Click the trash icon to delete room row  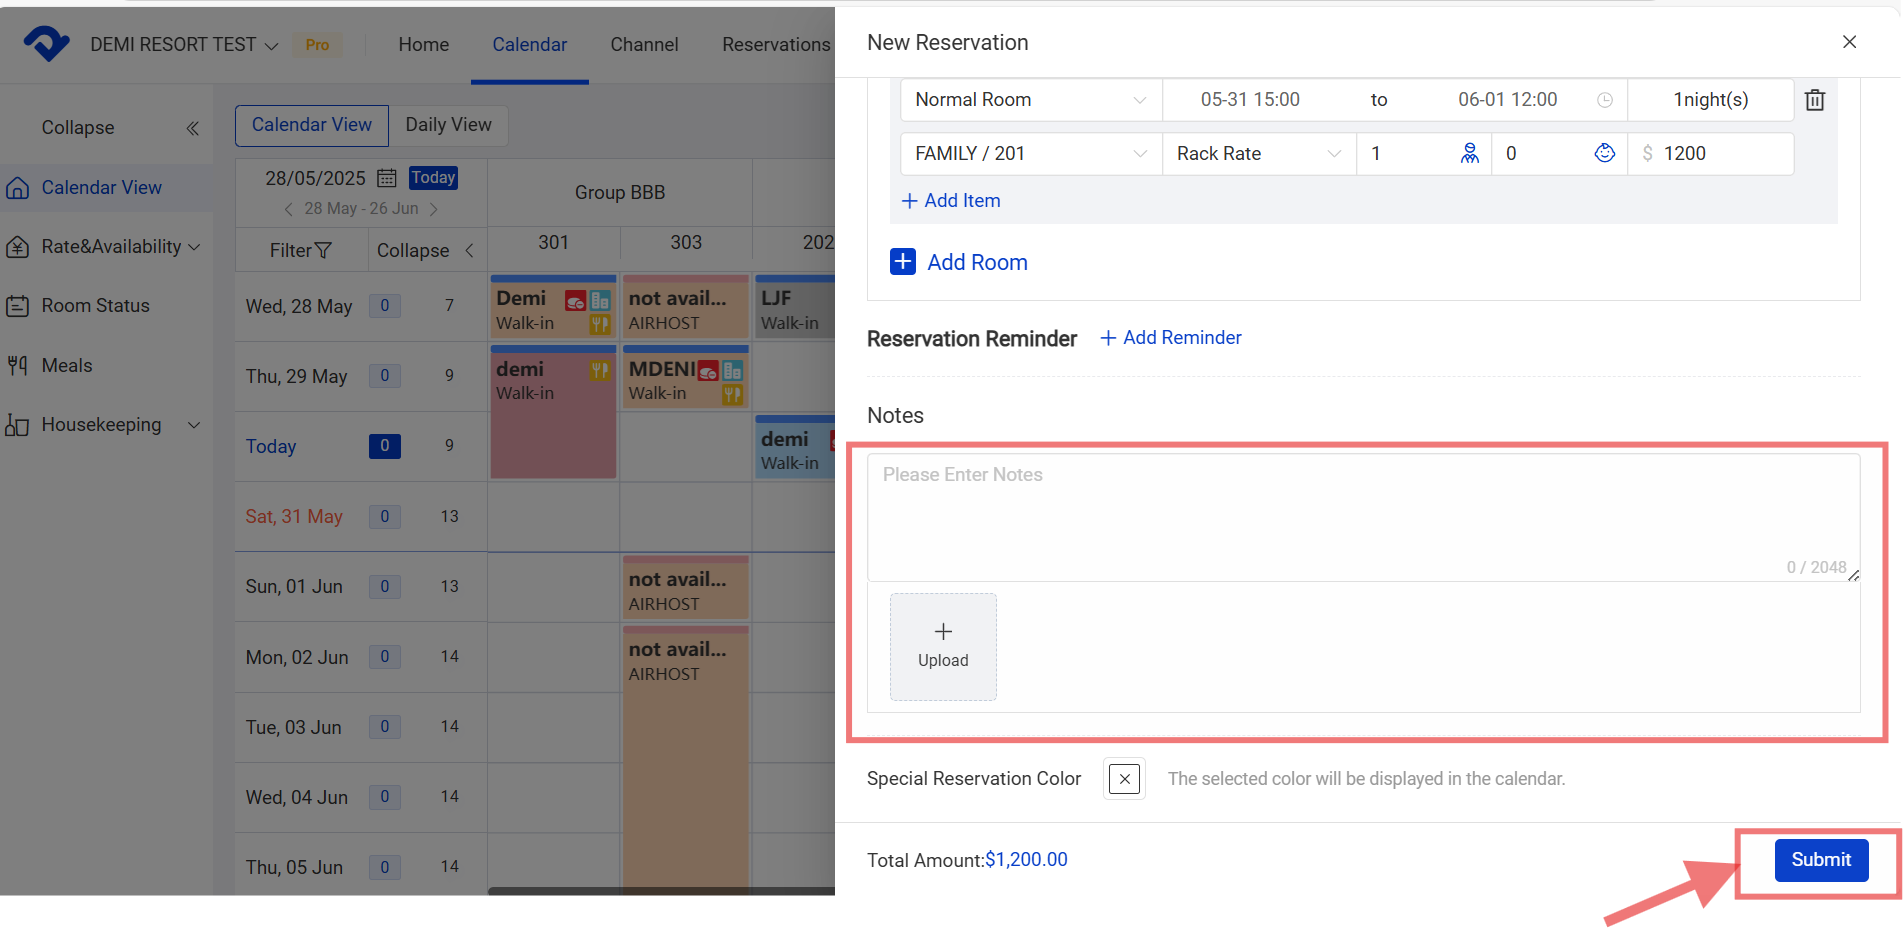coord(1814,100)
